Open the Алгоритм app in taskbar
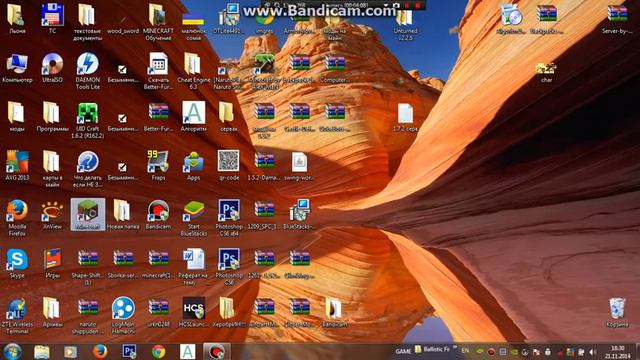 pos(187,351)
